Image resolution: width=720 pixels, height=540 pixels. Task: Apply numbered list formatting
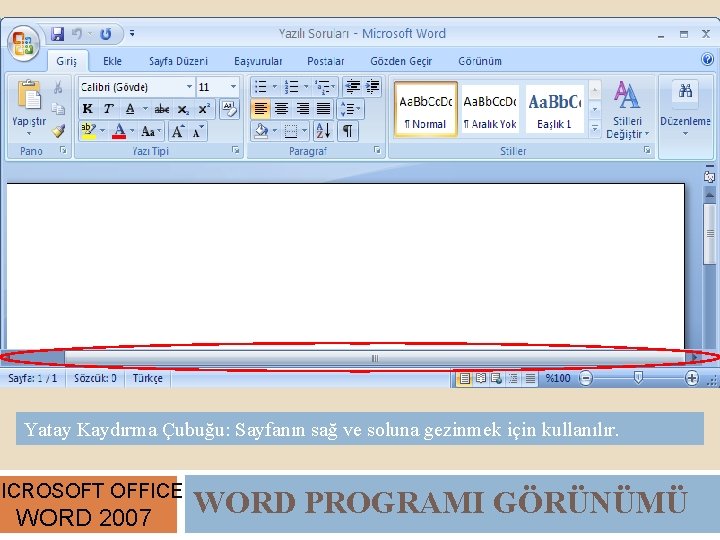point(291,86)
